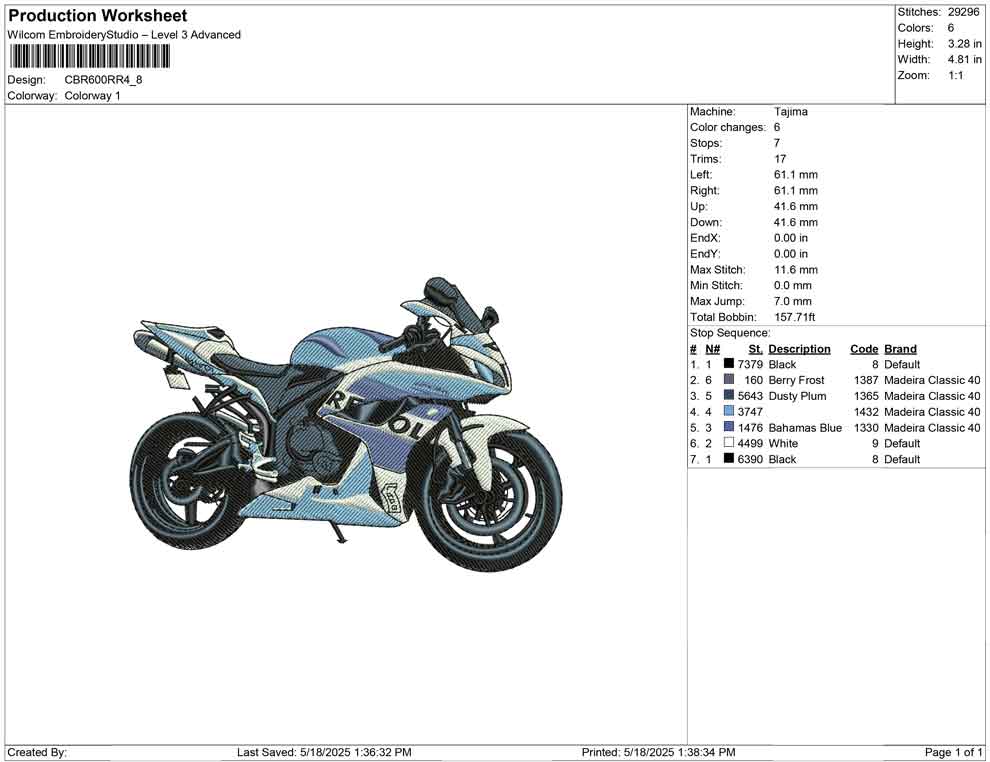Viewport: 990px width, 762px height.
Task: Click the thread code '1432'
Action: 866,412
